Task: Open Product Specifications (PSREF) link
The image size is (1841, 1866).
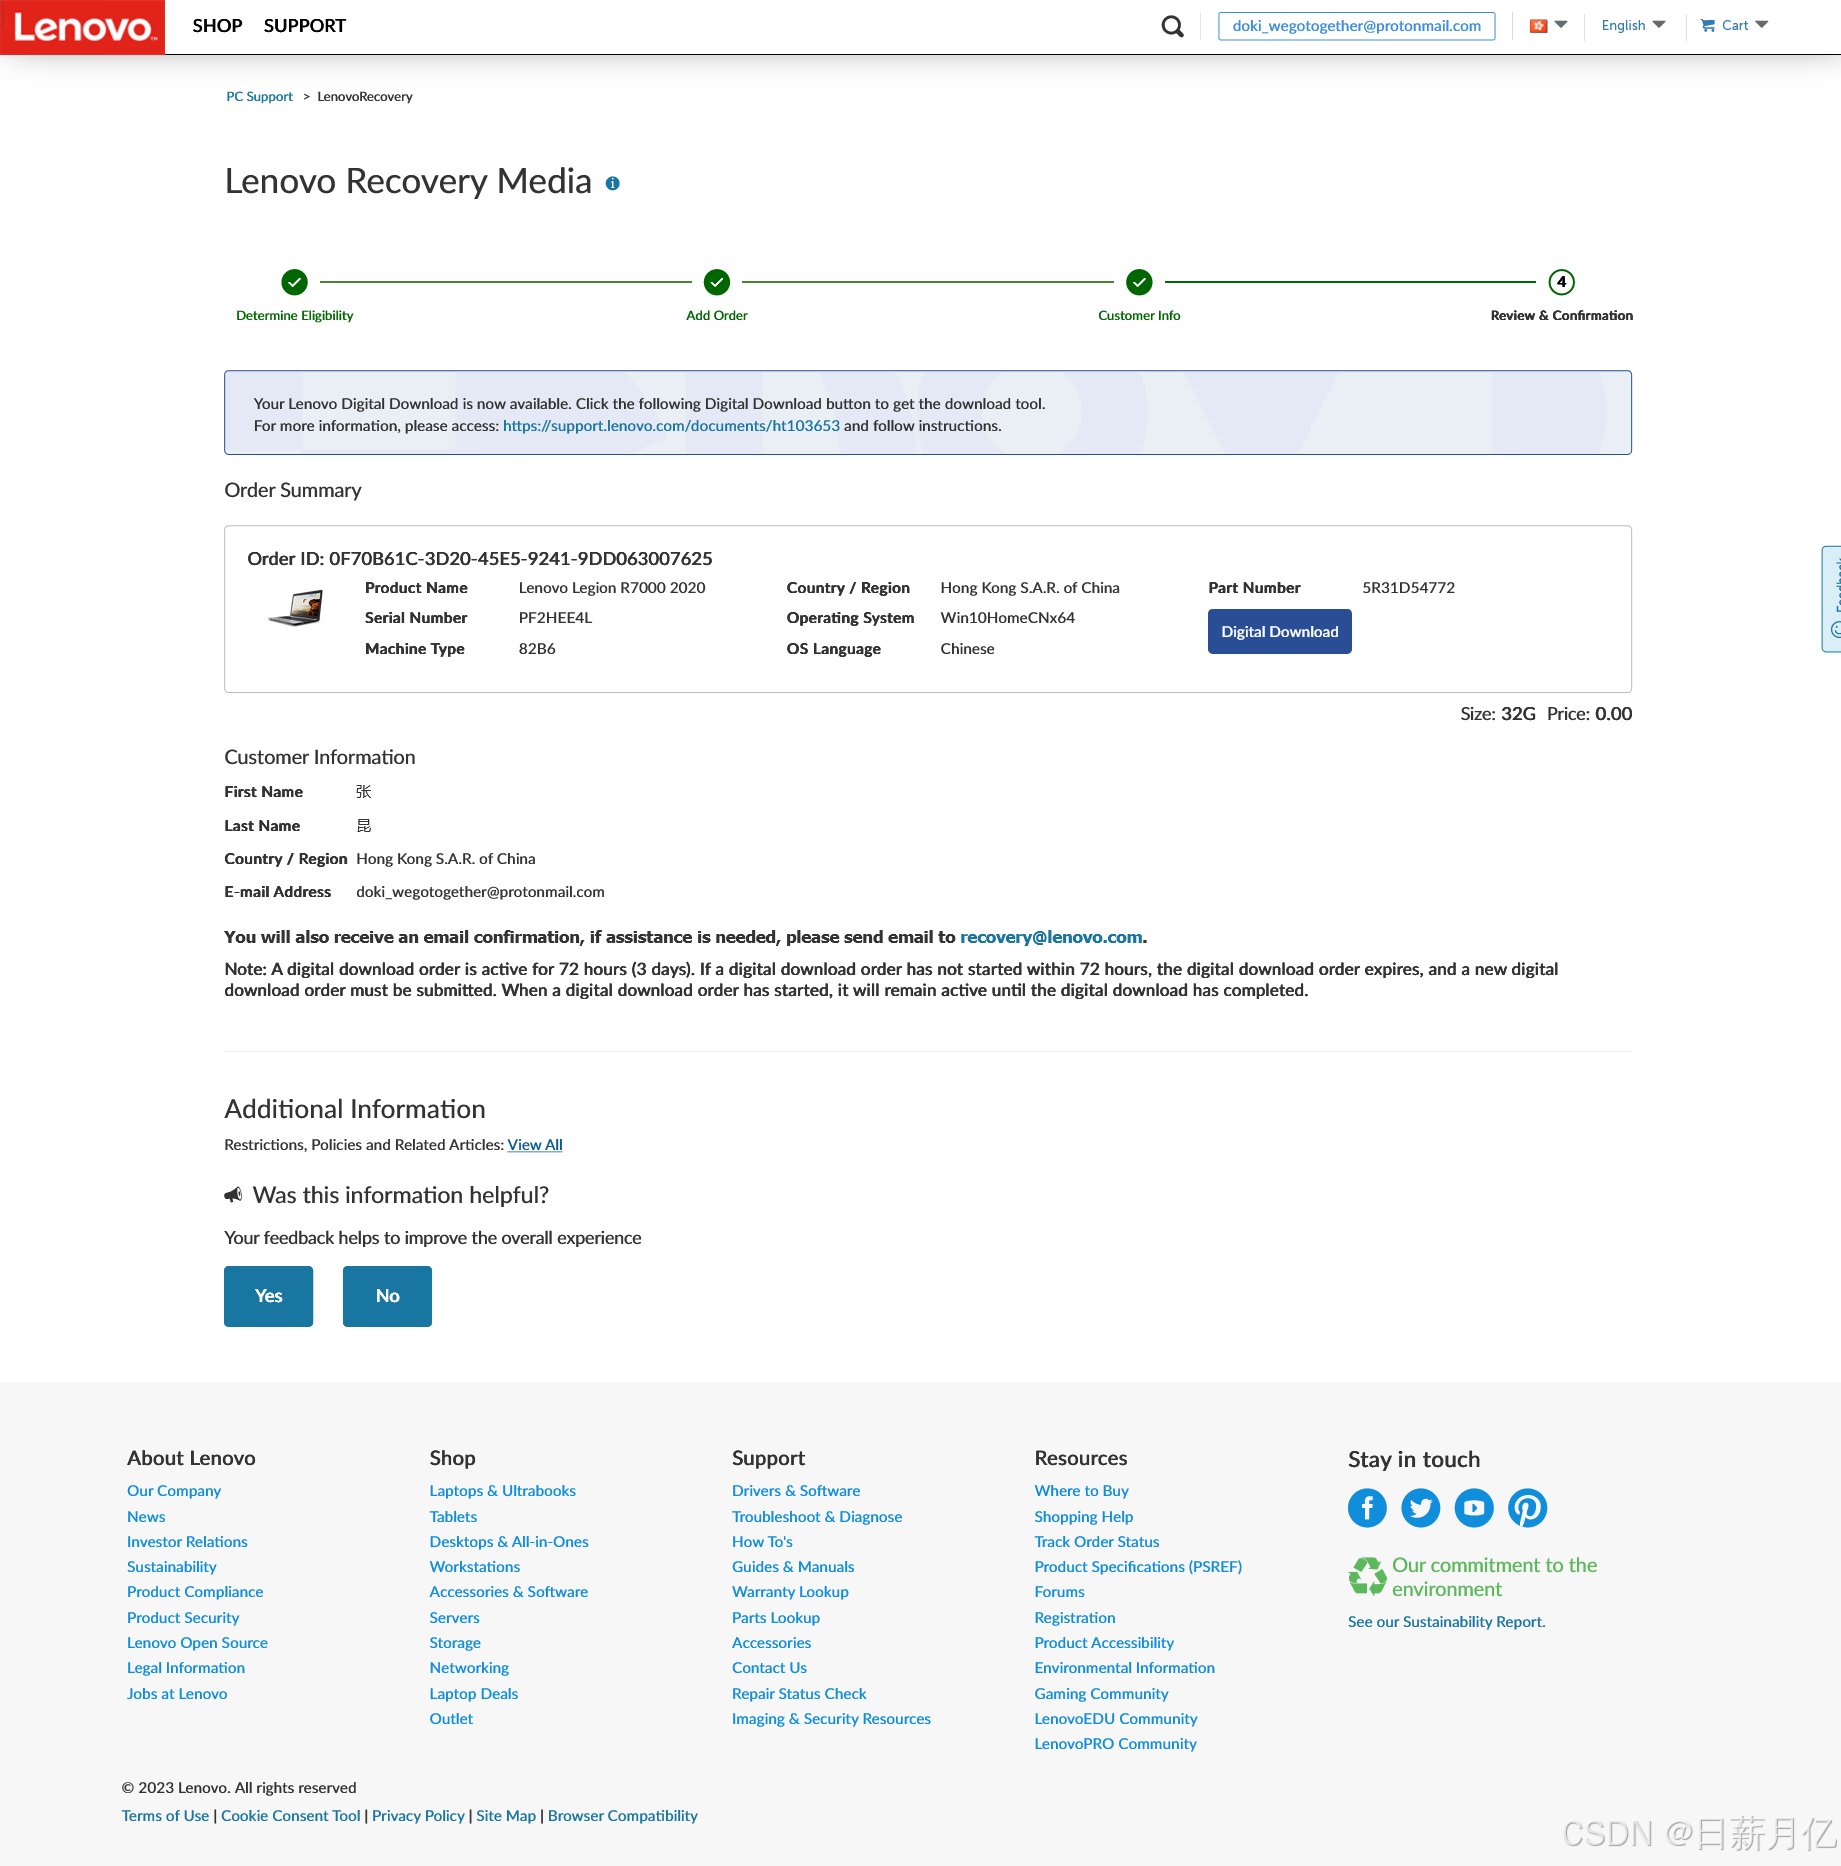Action: coord(1138,1567)
